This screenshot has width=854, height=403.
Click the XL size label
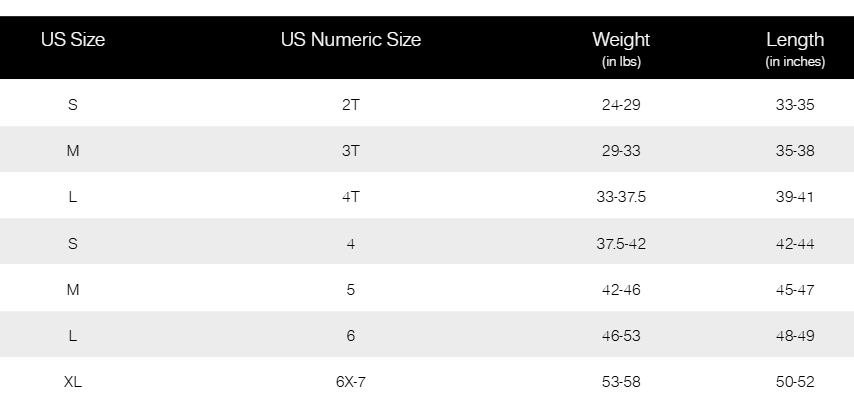[x=73, y=382]
